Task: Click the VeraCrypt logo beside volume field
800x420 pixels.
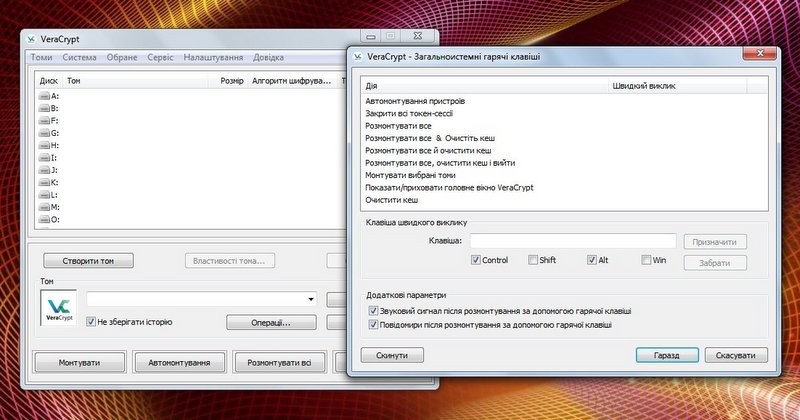Action: [x=59, y=308]
